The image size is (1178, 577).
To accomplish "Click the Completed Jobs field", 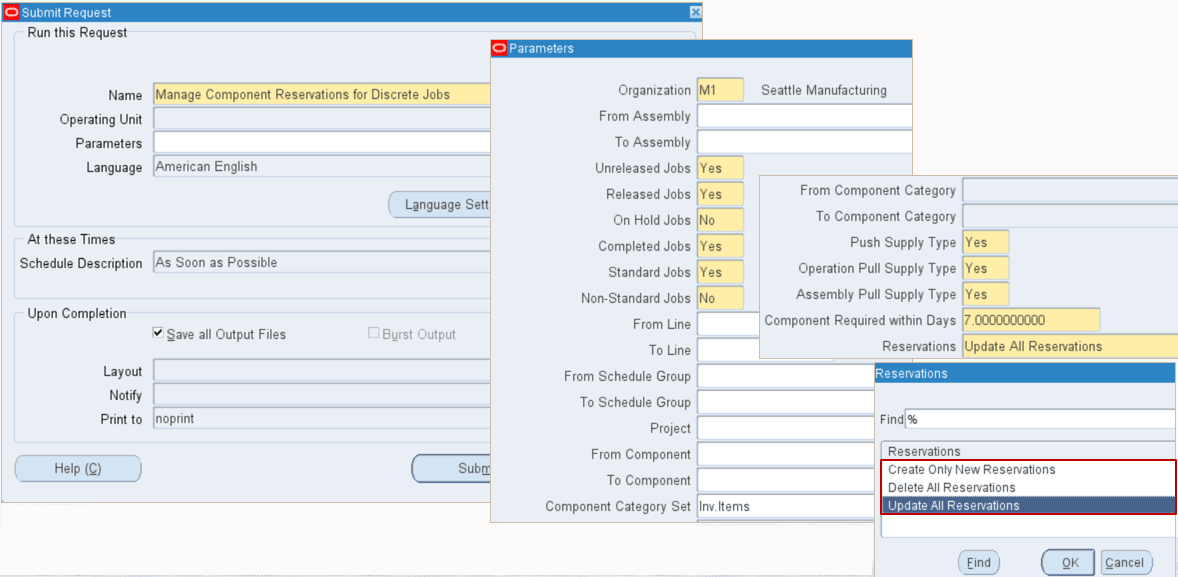I will pyautogui.click(x=720, y=246).
